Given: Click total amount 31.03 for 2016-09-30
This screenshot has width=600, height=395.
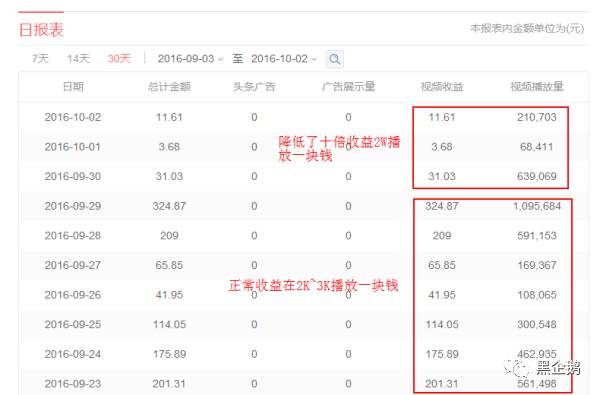Looking at the screenshot, I should (x=169, y=176).
